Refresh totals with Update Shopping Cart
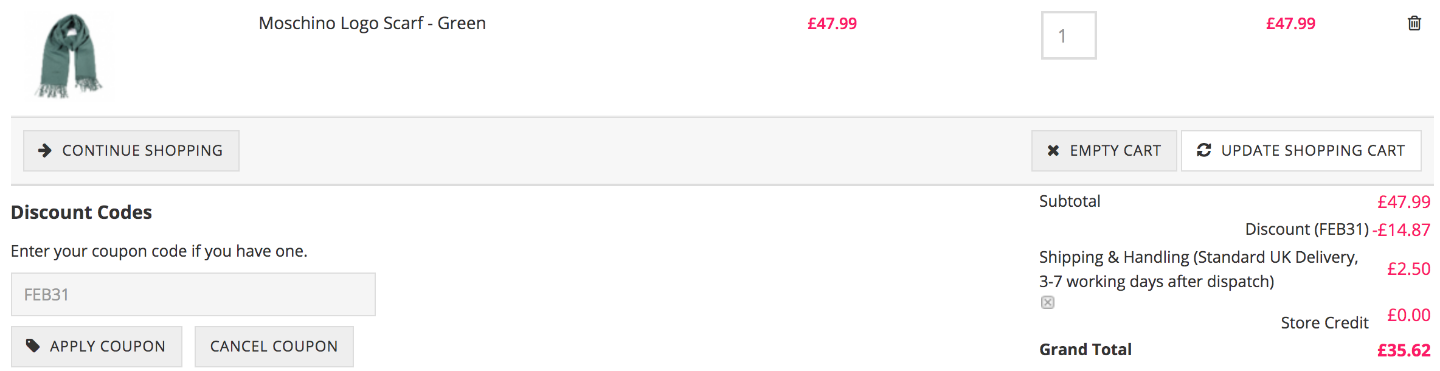The height and width of the screenshot is (371, 1440). coord(1301,151)
